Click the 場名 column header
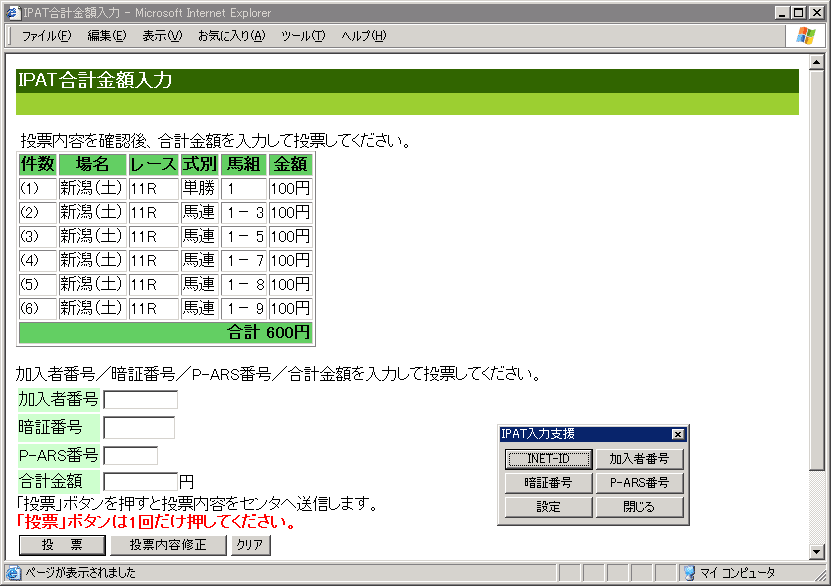This screenshot has height=586, width=831. pos(93,165)
